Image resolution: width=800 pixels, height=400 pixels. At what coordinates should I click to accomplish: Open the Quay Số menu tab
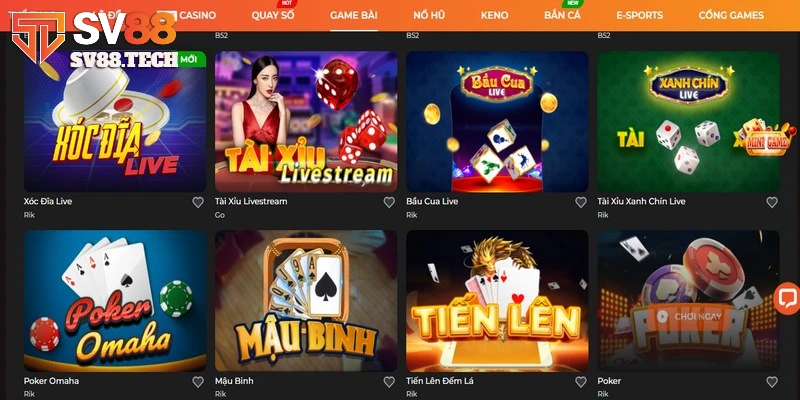(x=273, y=15)
